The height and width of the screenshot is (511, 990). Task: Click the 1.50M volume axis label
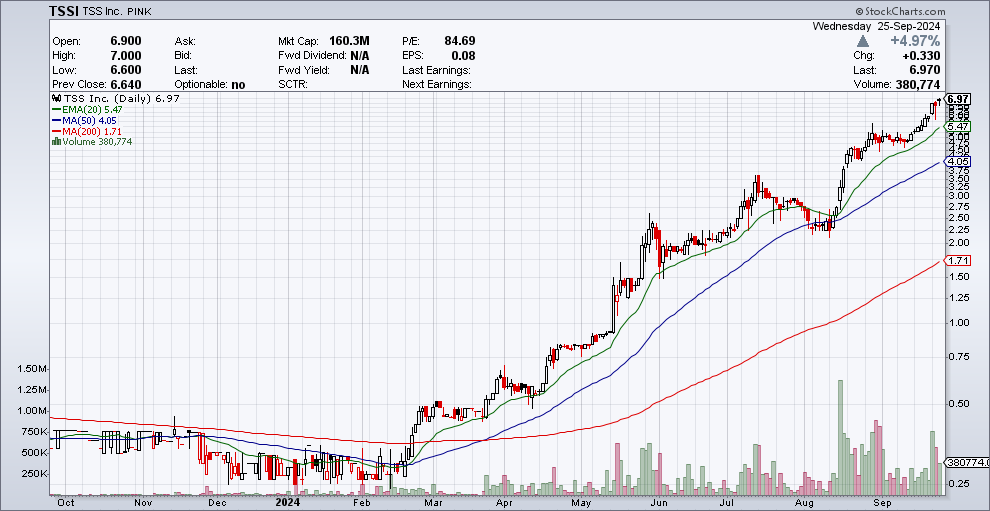(x=33, y=369)
